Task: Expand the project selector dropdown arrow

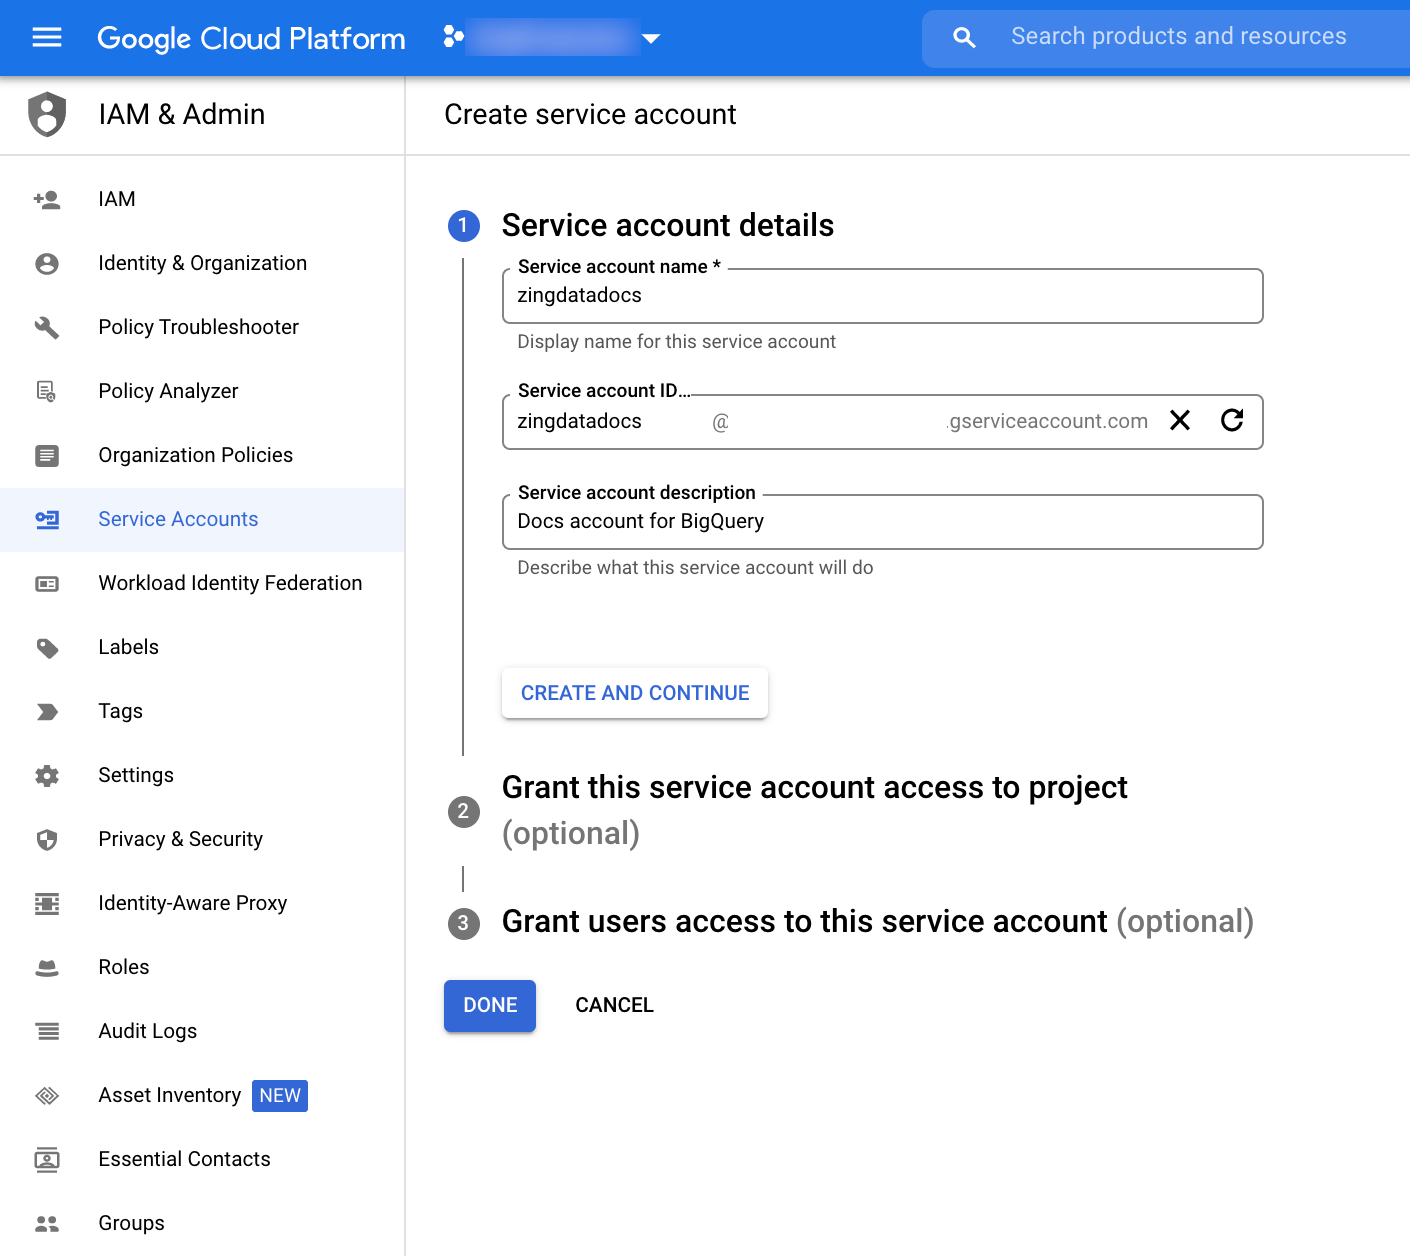Action: [651, 39]
